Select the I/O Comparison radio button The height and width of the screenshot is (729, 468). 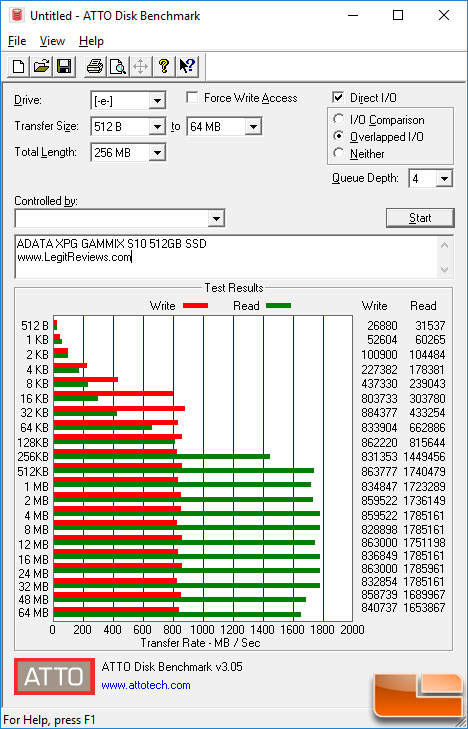[x=338, y=119]
